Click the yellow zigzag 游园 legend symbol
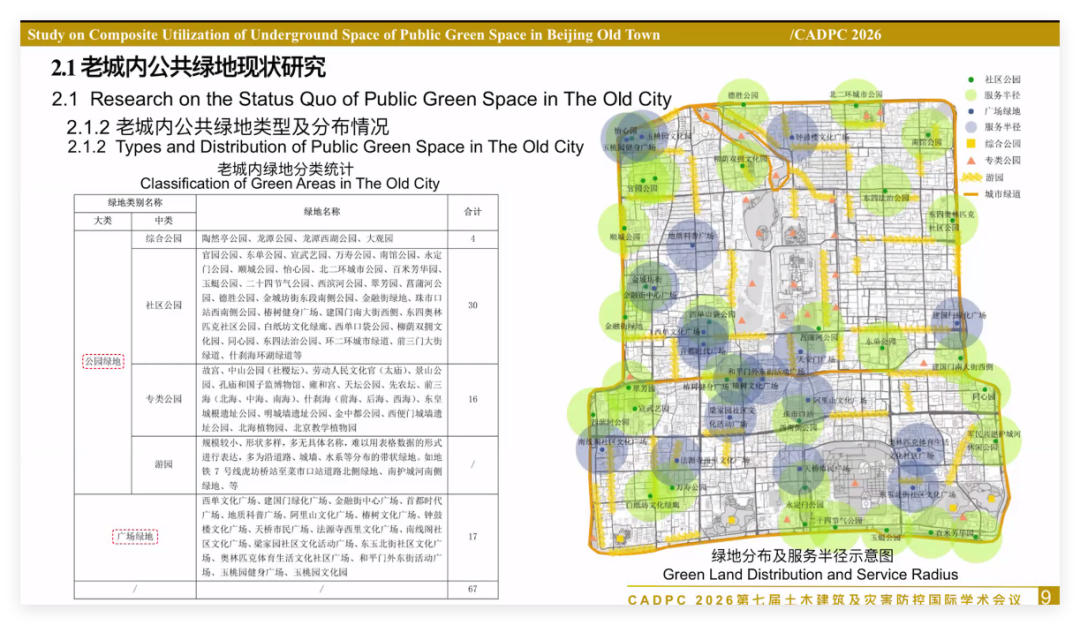The height and width of the screenshot is (625, 1080). coord(970,176)
